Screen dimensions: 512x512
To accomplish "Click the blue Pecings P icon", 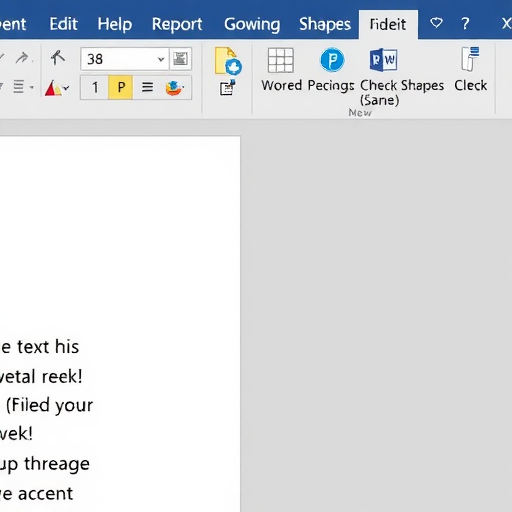I will 332,60.
